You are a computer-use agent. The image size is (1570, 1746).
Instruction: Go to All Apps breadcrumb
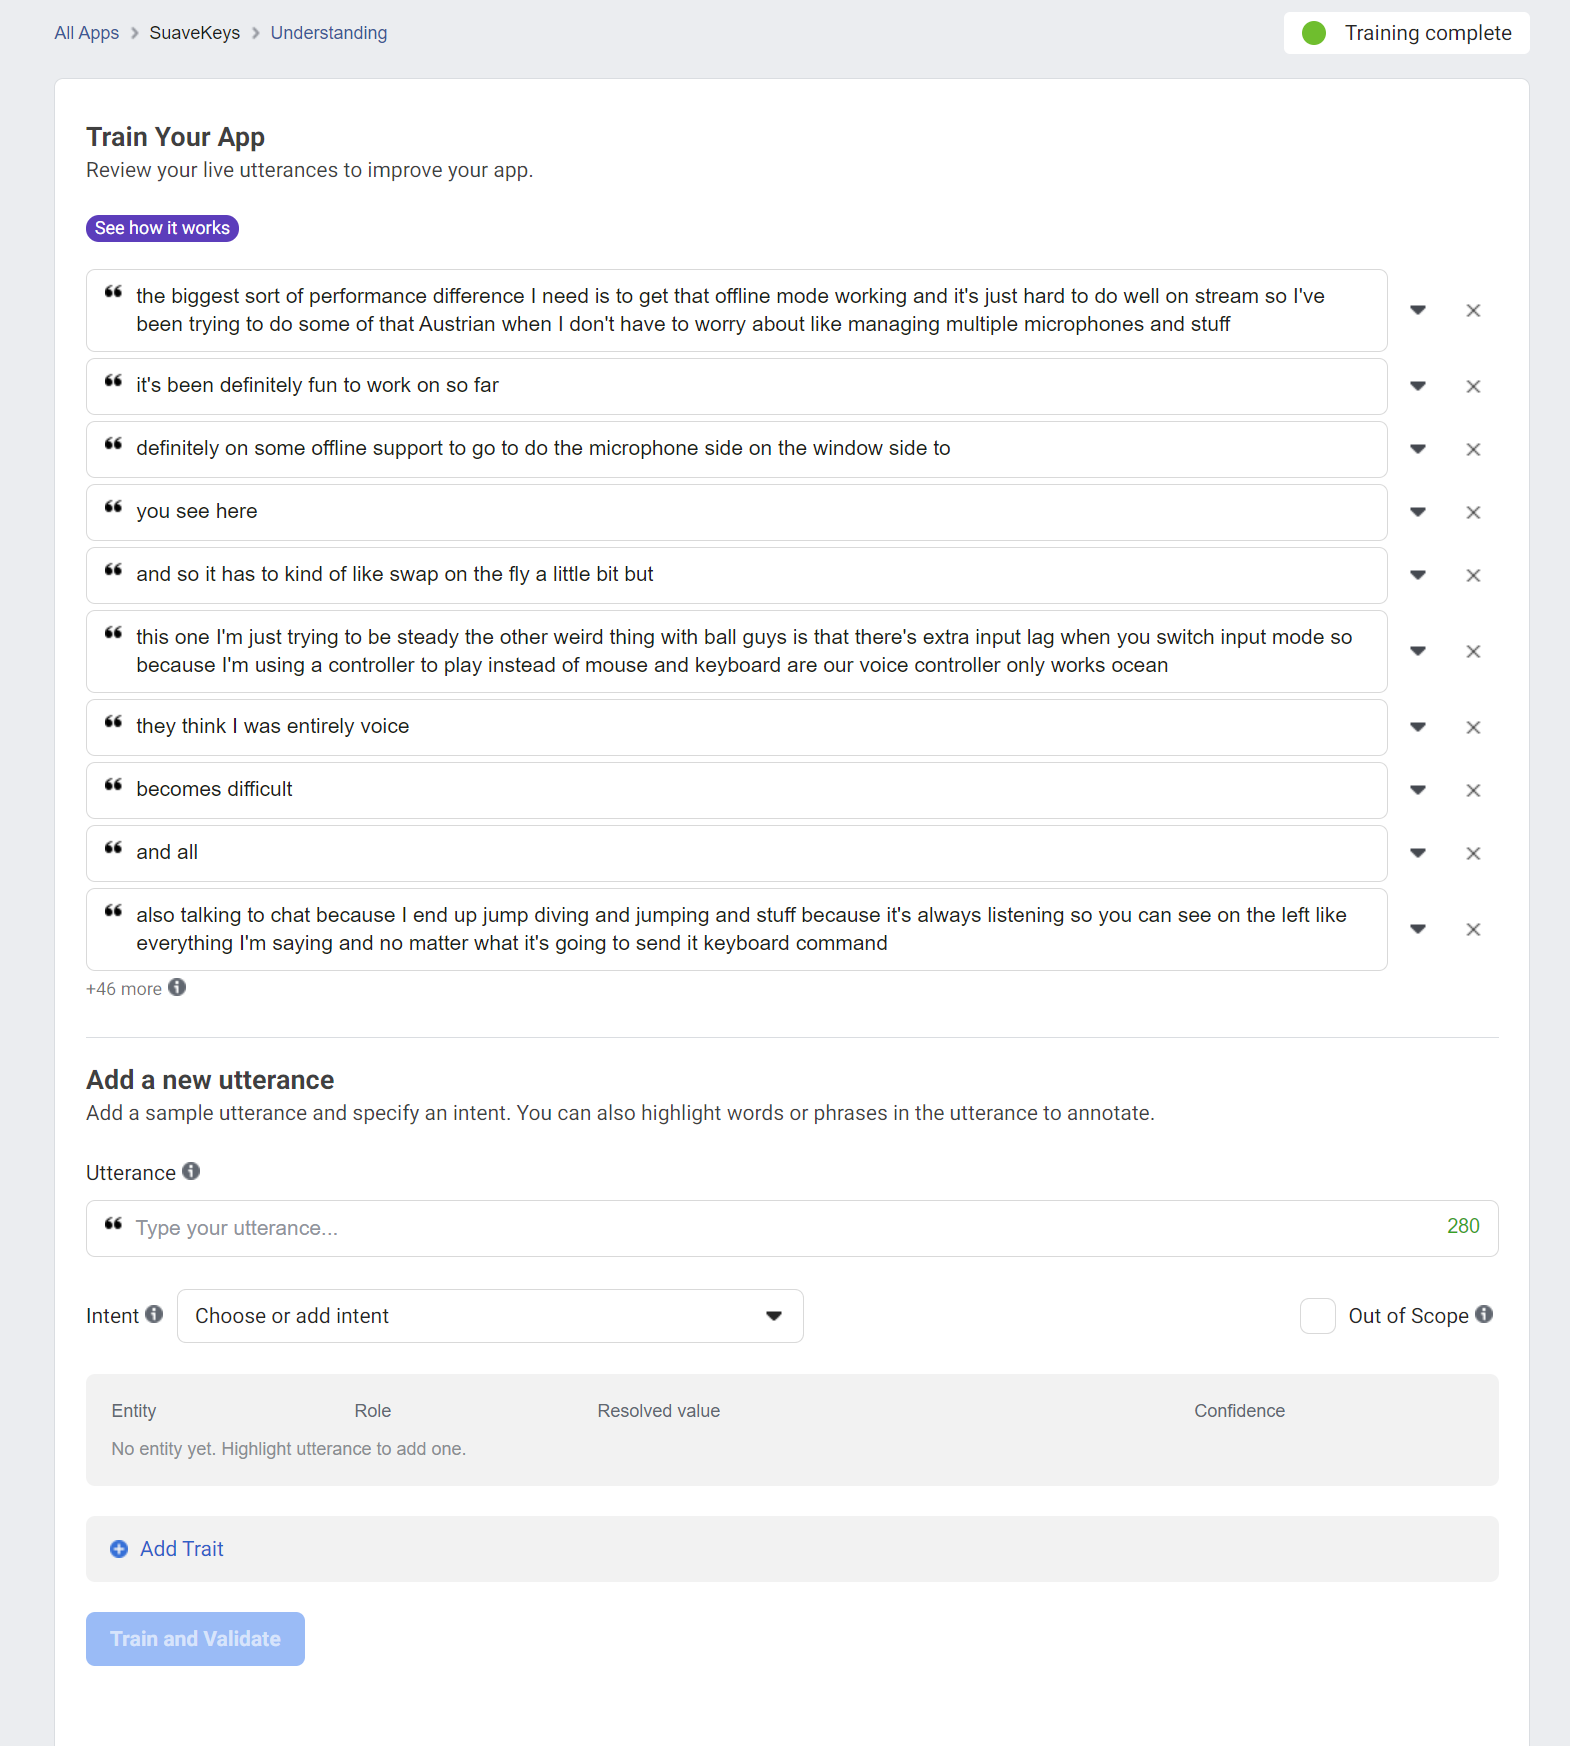tap(86, 33)
